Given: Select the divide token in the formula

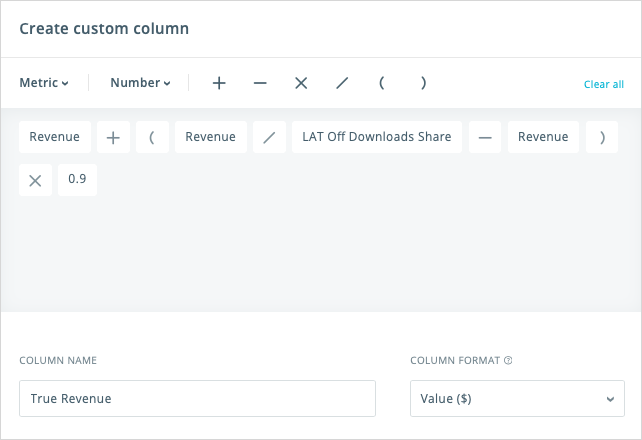Looking at the screenshot, I should pos(269,137).
